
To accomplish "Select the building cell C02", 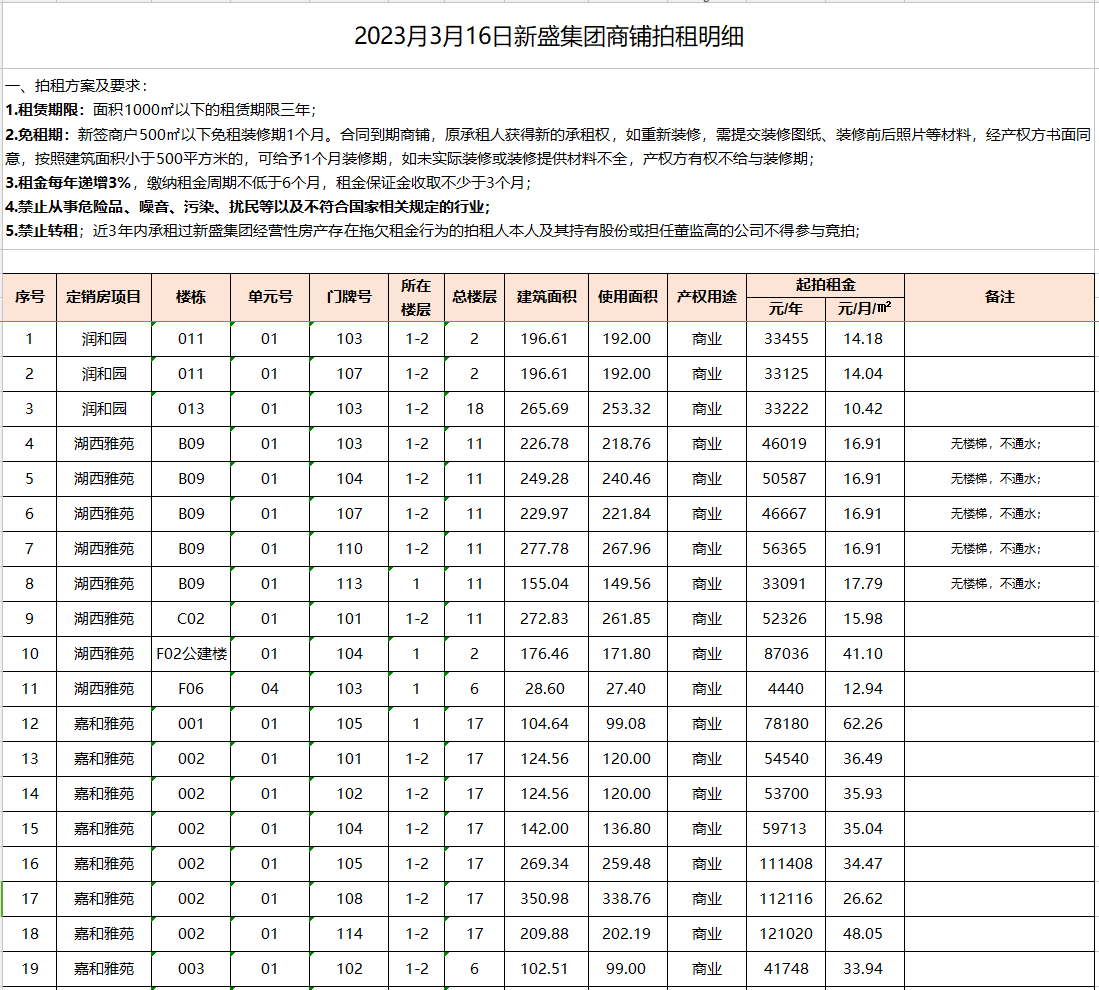I will click(191, 619).
